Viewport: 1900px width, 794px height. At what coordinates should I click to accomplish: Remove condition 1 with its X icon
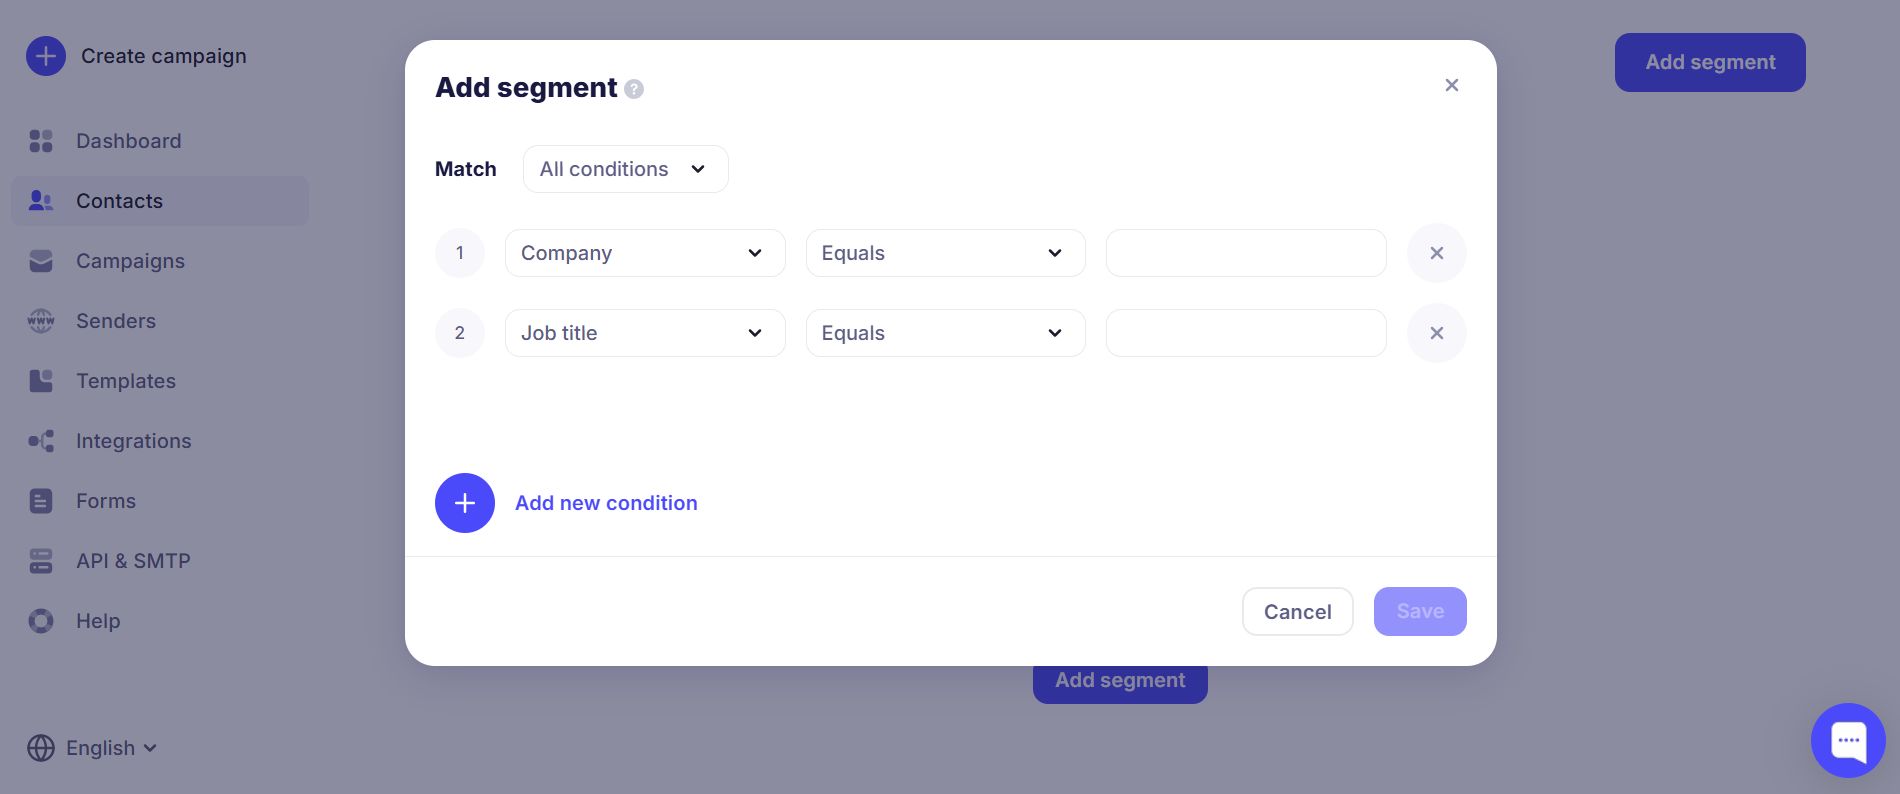coord(1436,253)
